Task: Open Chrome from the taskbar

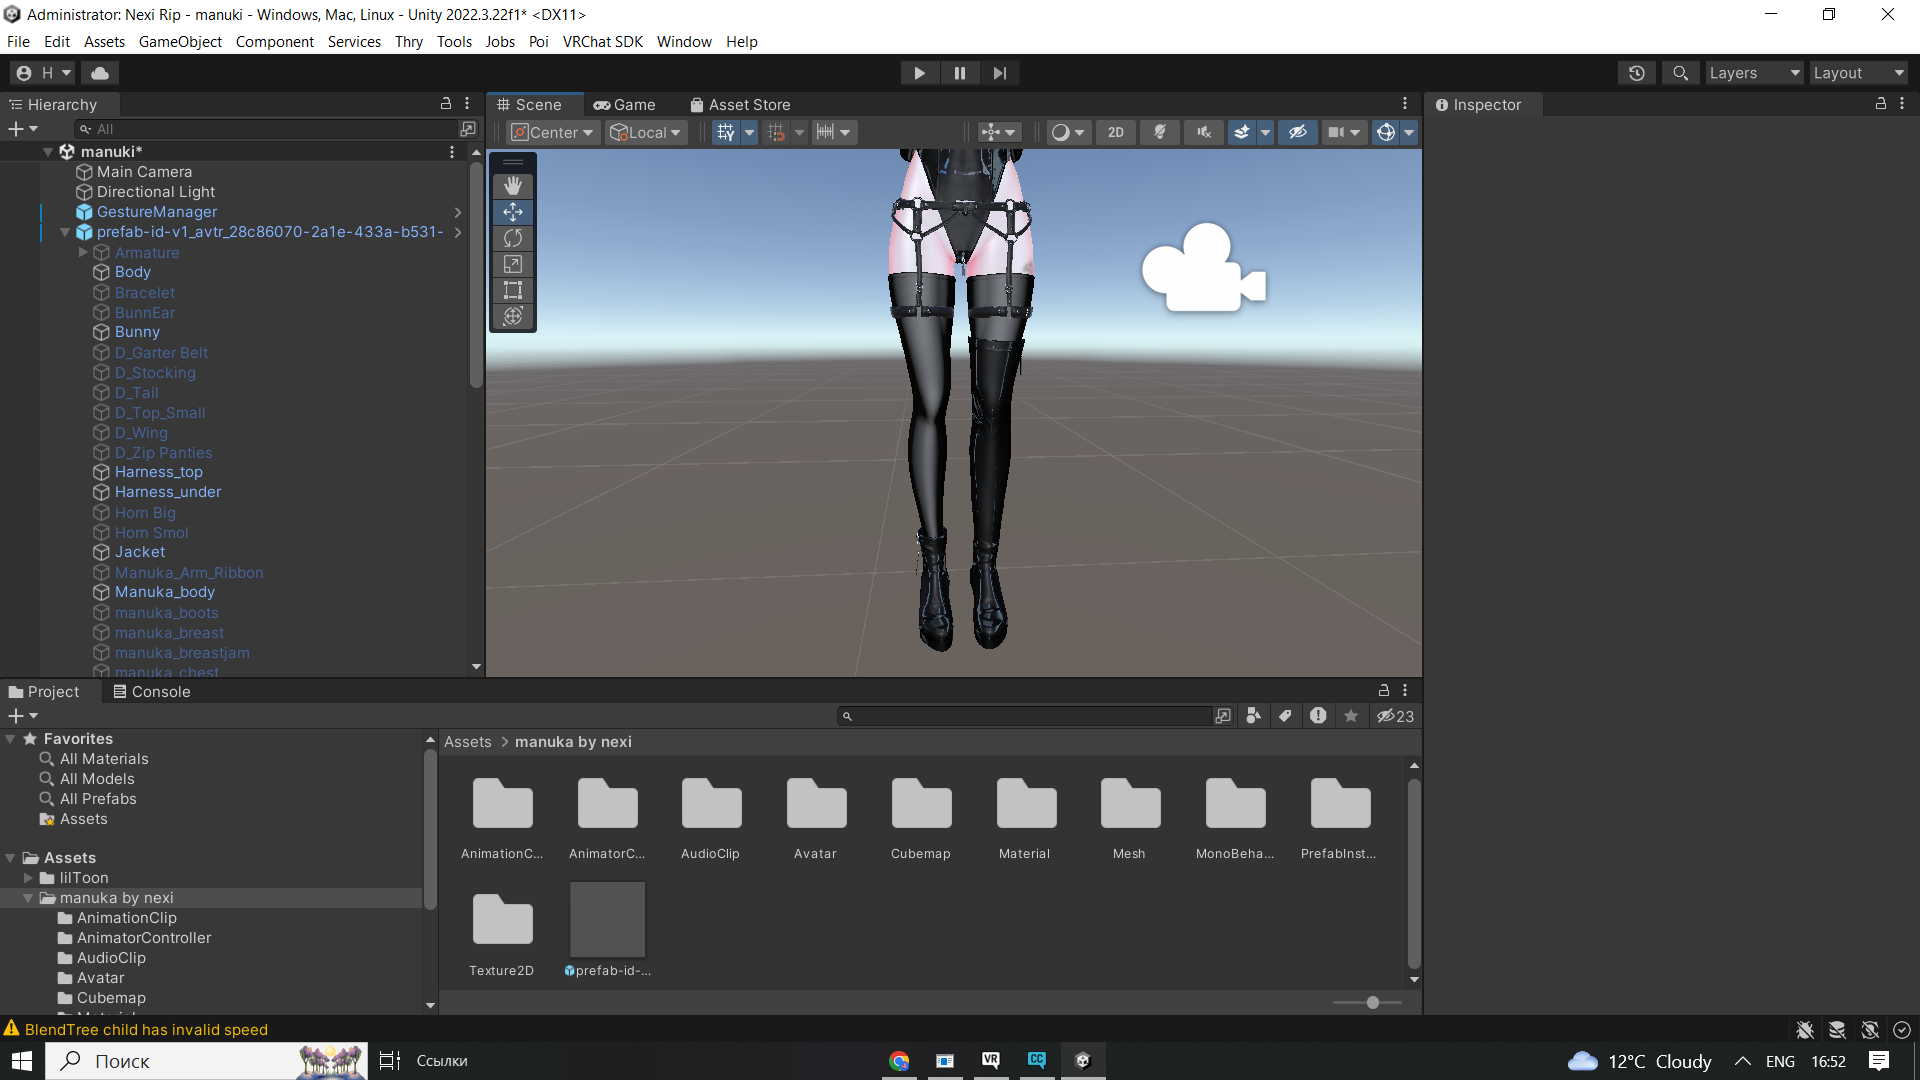Action: pyautogui.click(x=899, y=1061)
